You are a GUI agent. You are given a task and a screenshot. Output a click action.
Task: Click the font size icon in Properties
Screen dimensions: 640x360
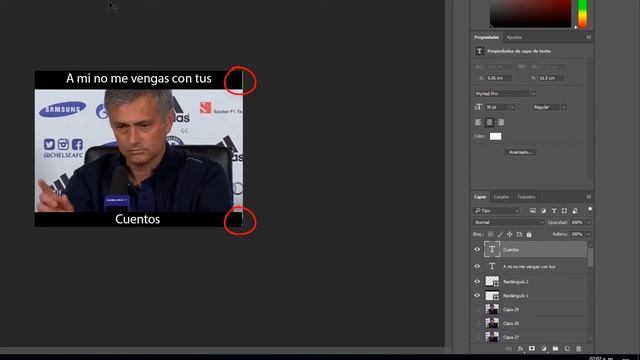pyautogui.click(x=478, y=107)
